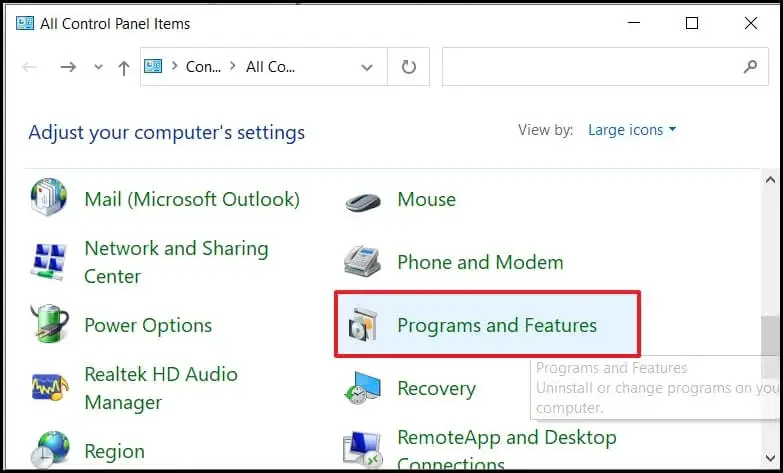783x473 pixels.
Task: Open the Region link
Action: 114,451
